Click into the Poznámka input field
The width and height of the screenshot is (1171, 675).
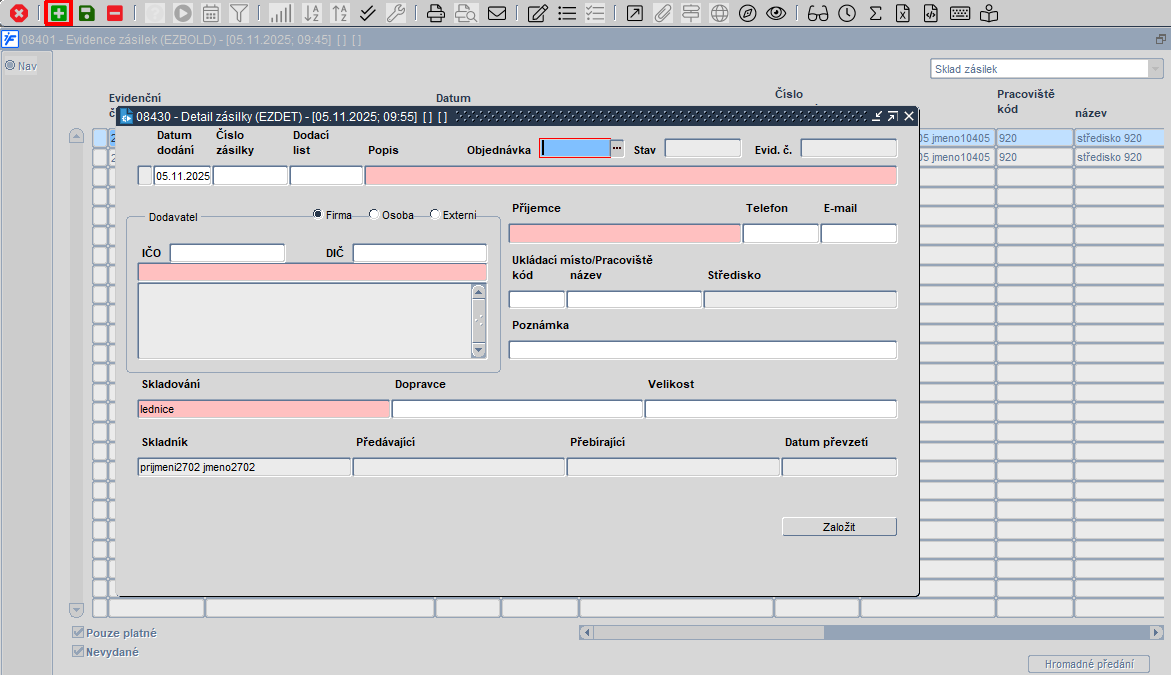(x=702, y=350)
